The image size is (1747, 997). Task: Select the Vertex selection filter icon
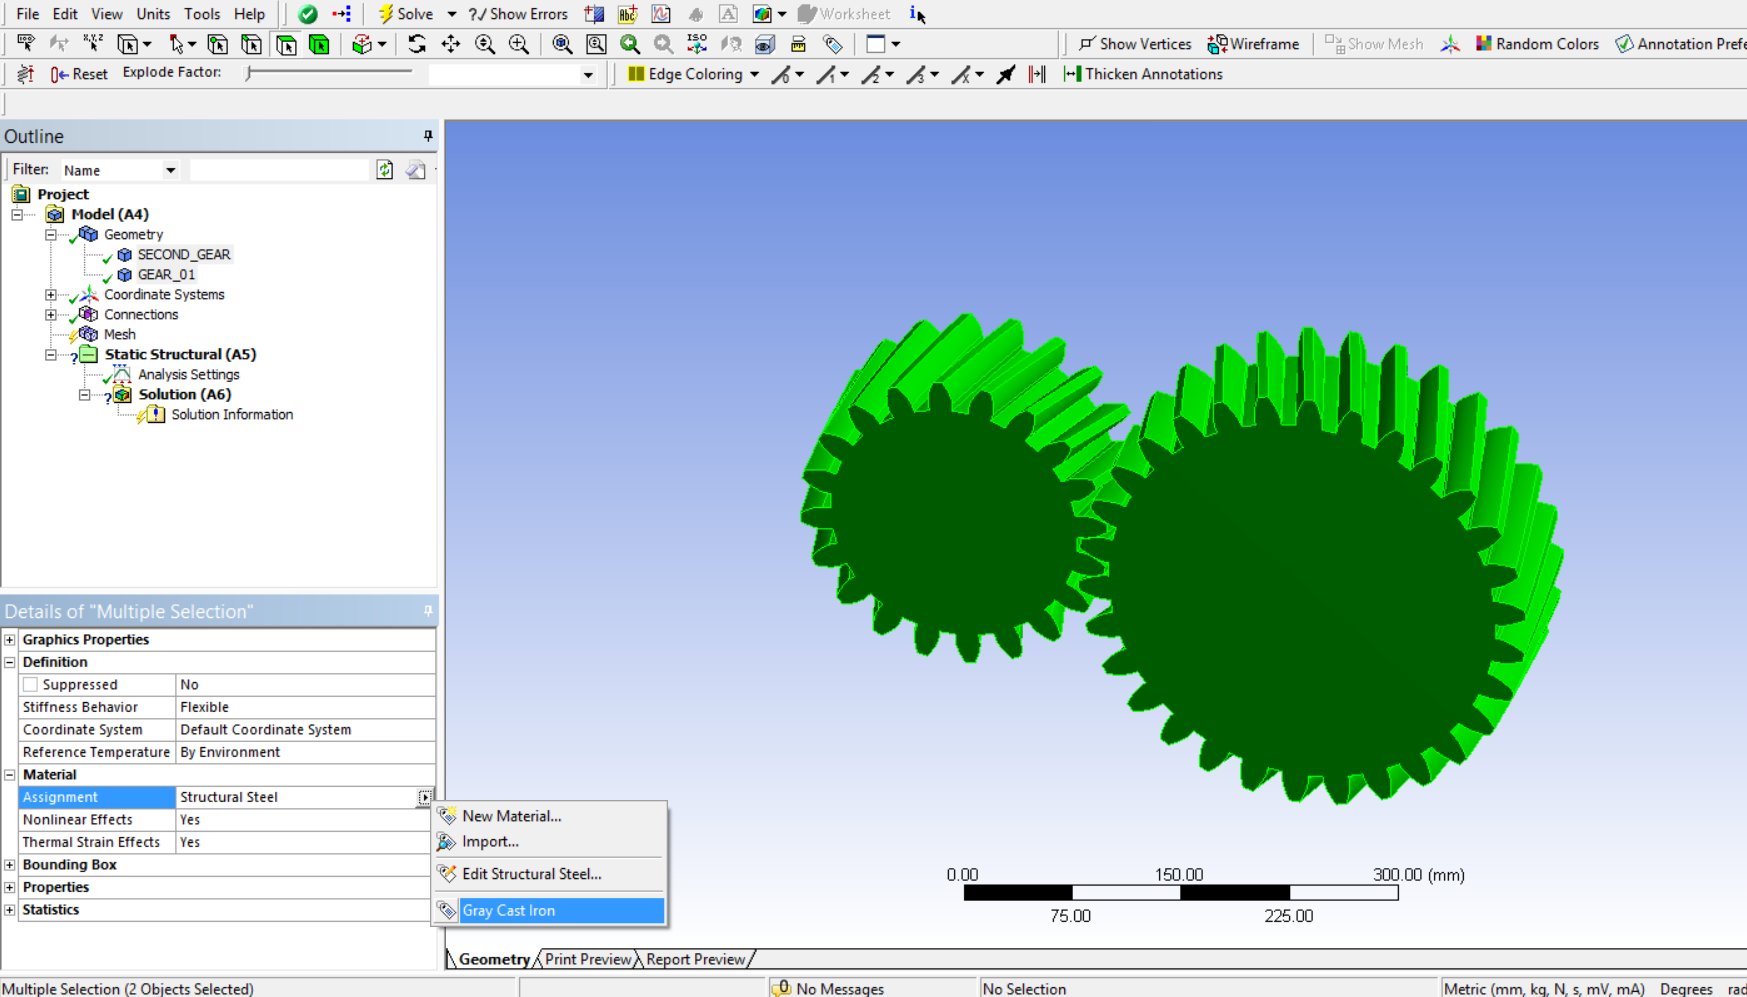click(x=218, y=44)
